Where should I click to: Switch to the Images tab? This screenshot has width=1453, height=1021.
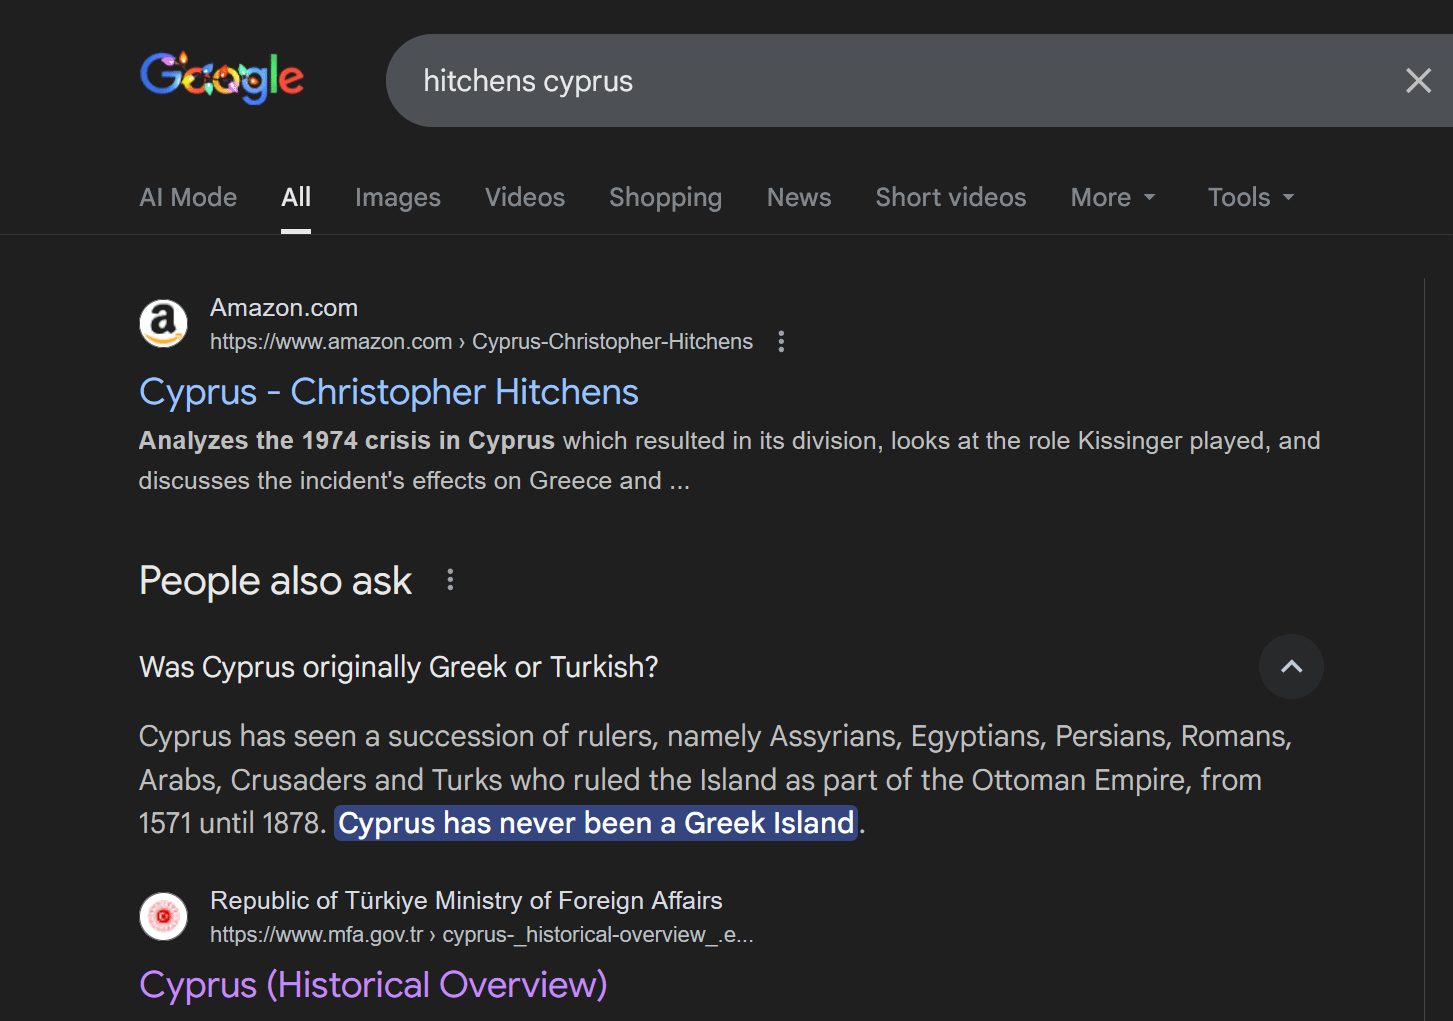(397, 198)
